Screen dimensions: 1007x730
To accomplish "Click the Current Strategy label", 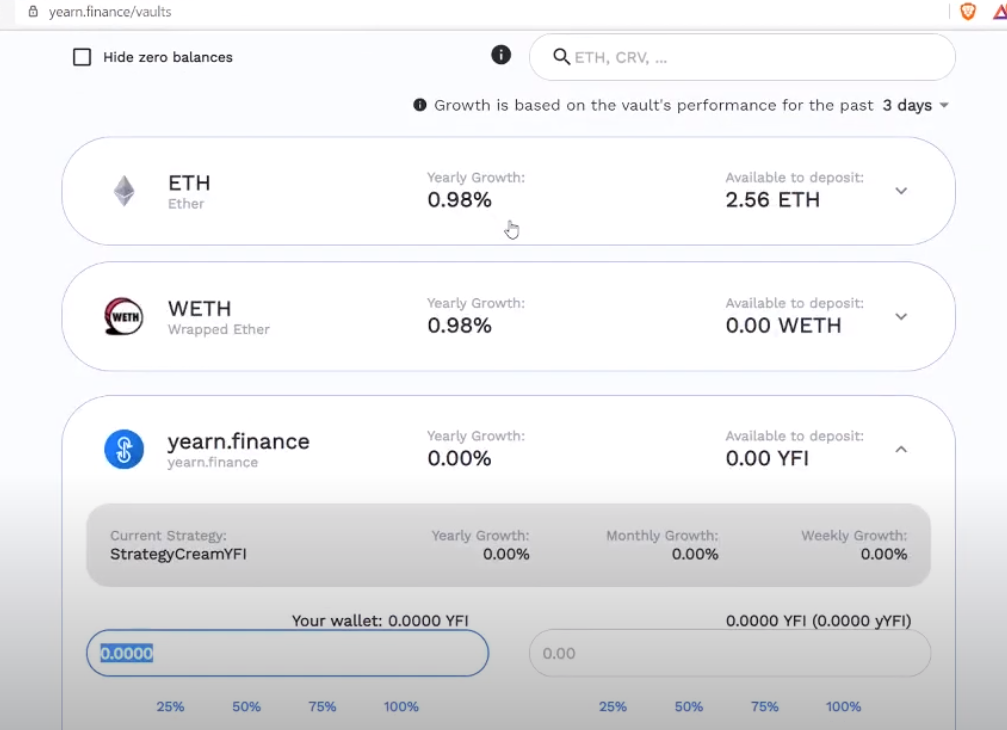I will (168, 535).
